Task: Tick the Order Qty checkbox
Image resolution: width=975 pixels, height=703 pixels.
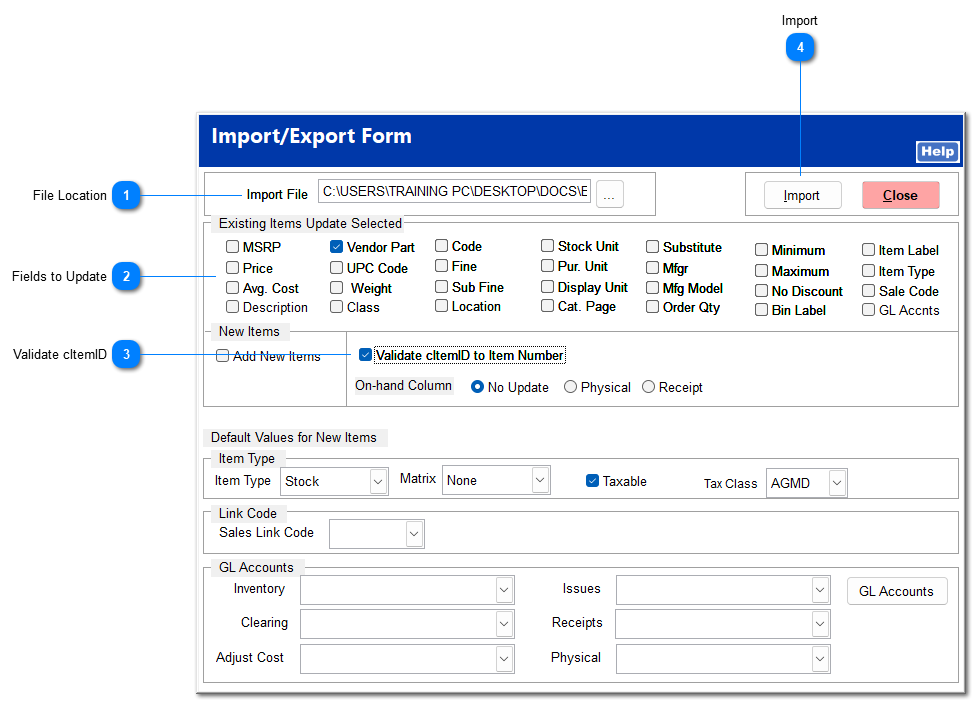Action: (x=652, y=307)
